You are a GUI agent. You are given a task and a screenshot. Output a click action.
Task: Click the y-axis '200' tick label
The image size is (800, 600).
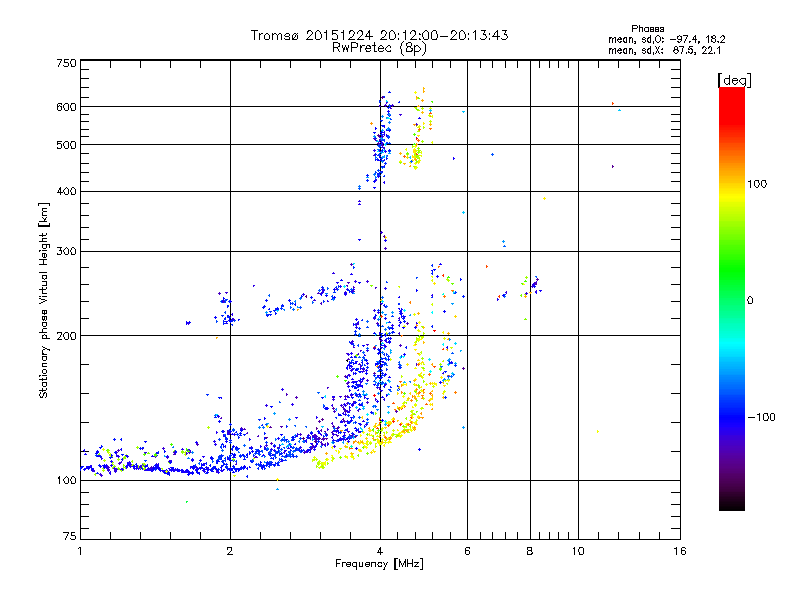click(66, 336)
